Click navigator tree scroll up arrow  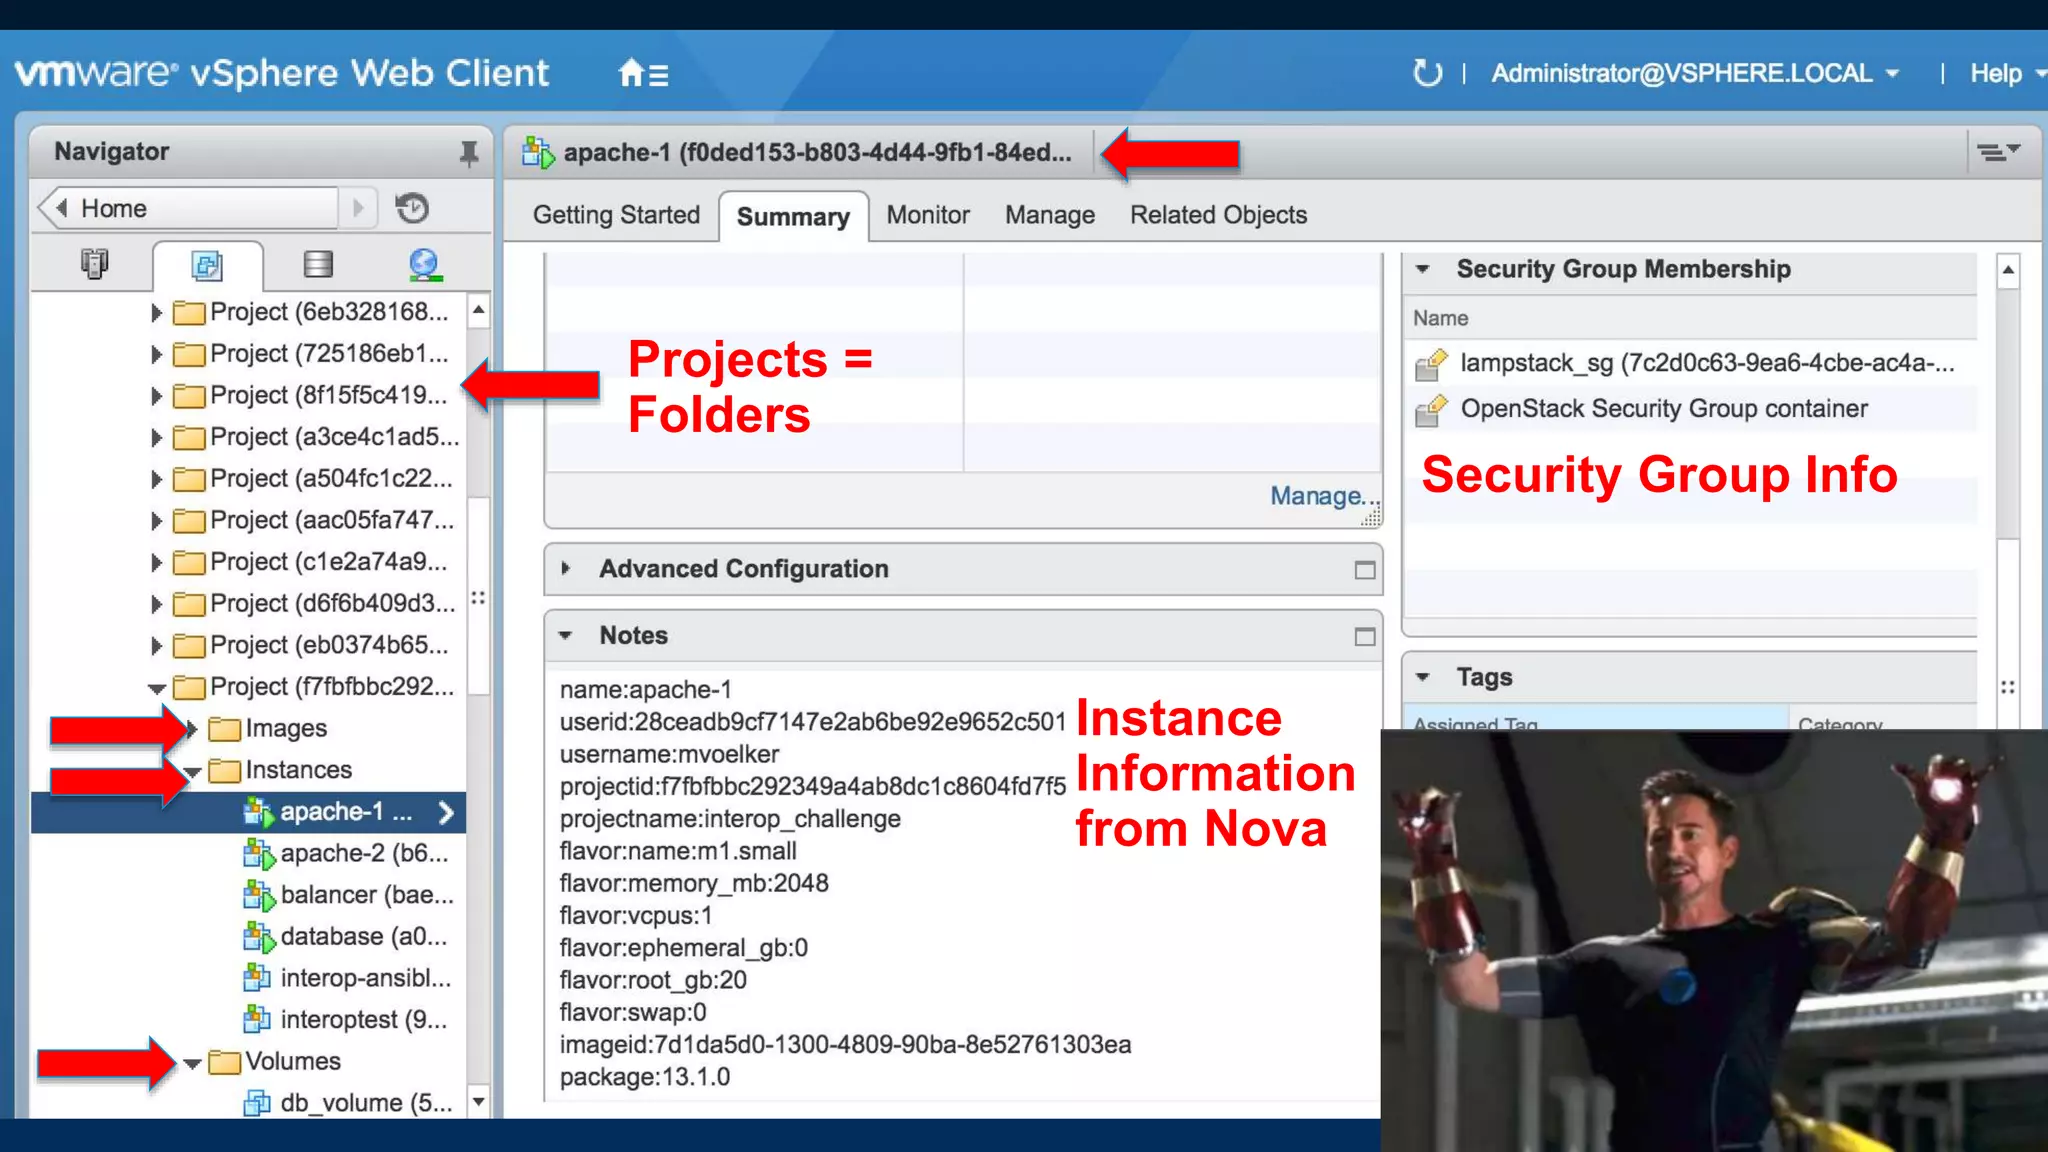[x=479, y=310]
